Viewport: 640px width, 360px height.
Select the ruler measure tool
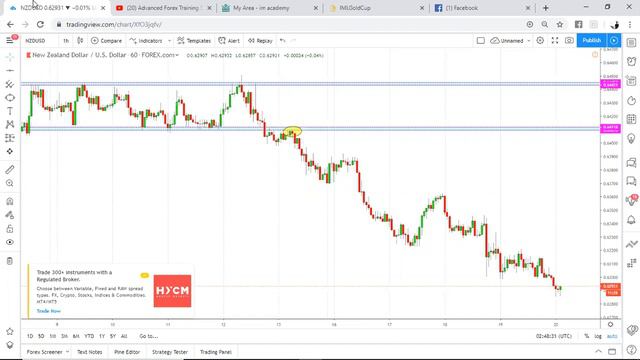[x=10, y=169]
